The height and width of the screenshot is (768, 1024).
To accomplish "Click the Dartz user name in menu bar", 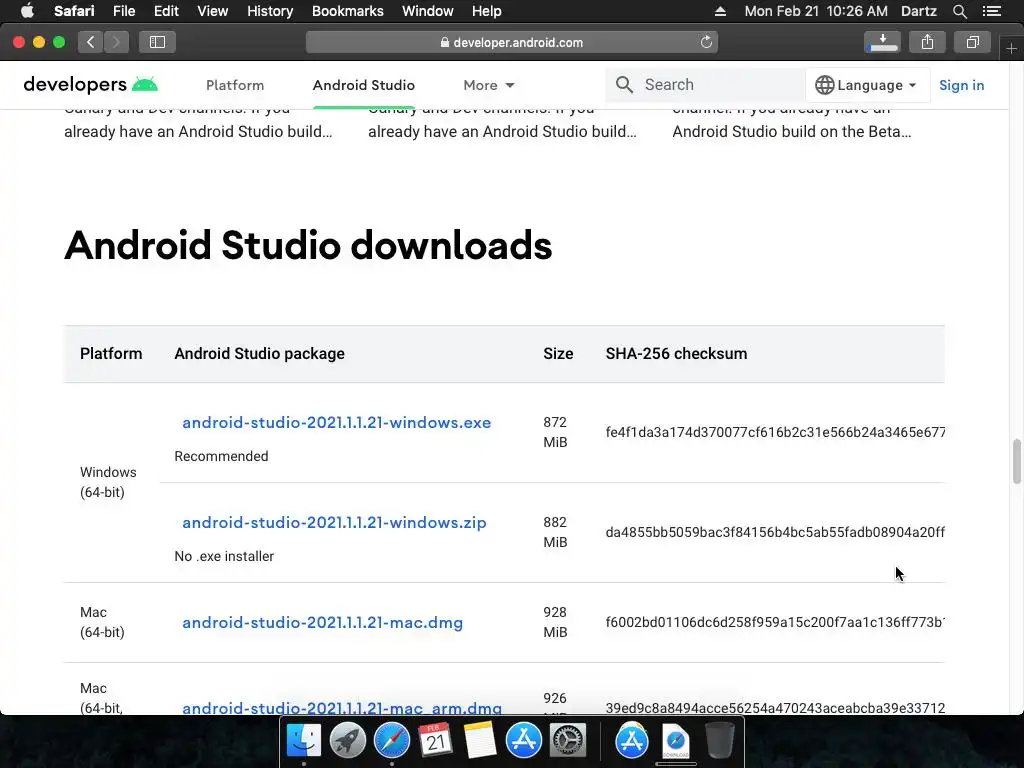I will [918, 11].
